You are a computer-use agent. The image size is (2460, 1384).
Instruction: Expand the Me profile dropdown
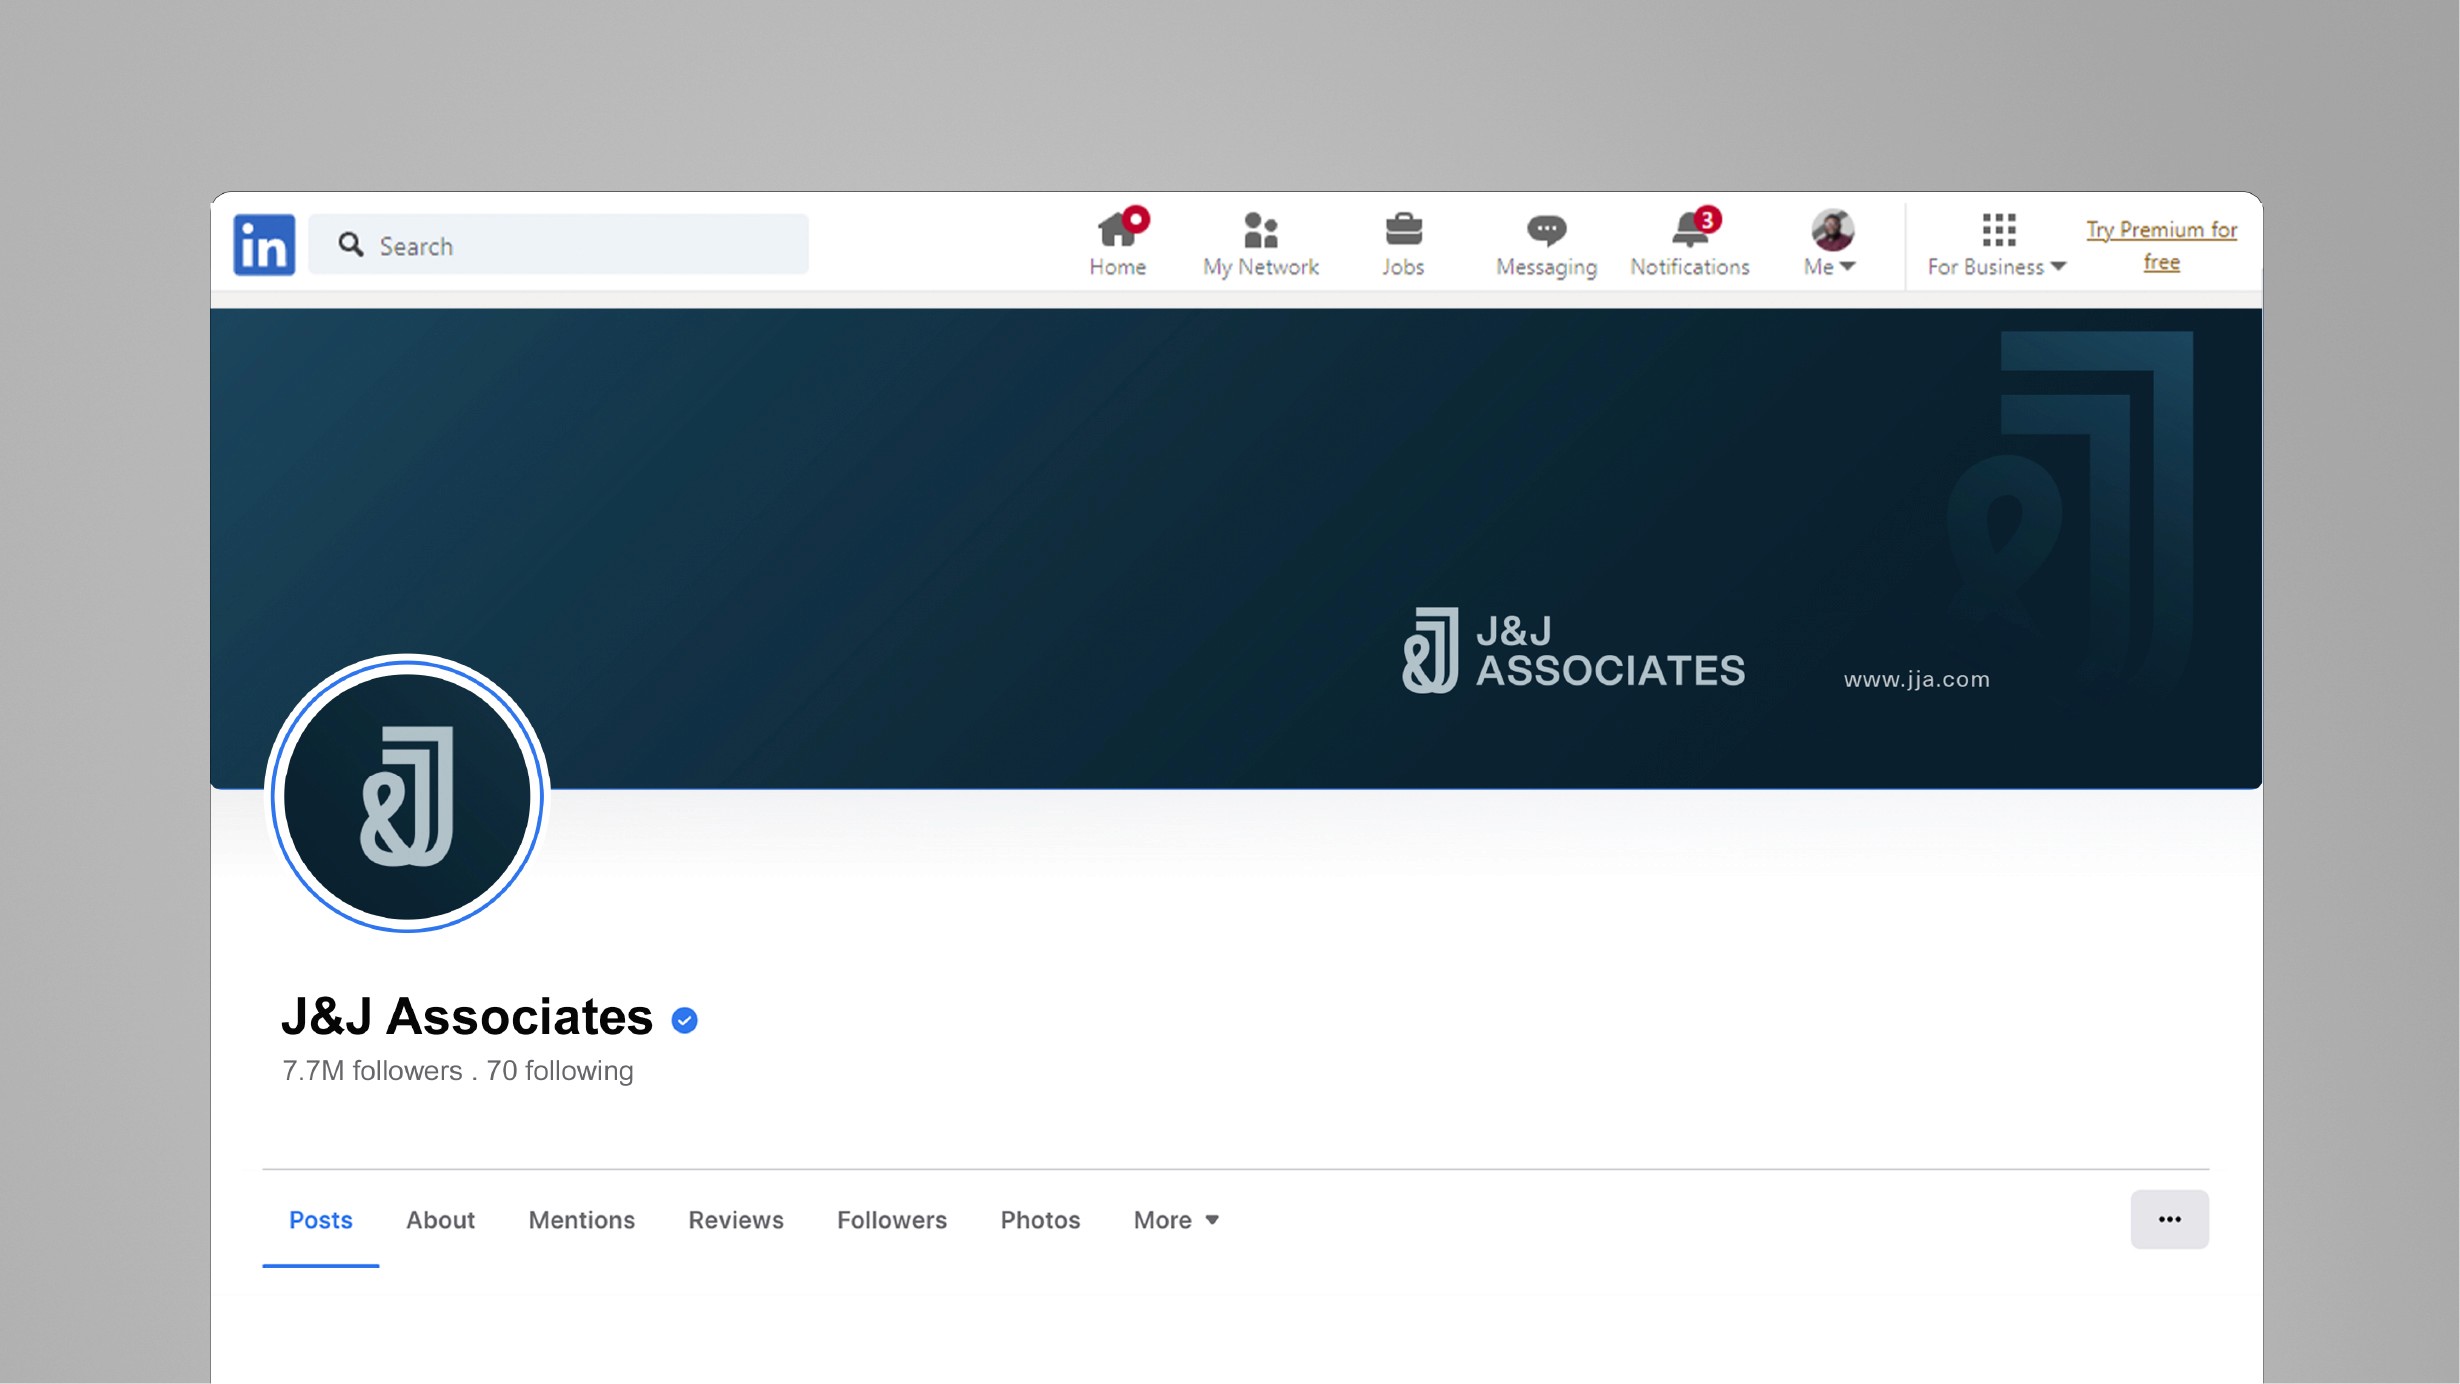tap(1832, 244)
